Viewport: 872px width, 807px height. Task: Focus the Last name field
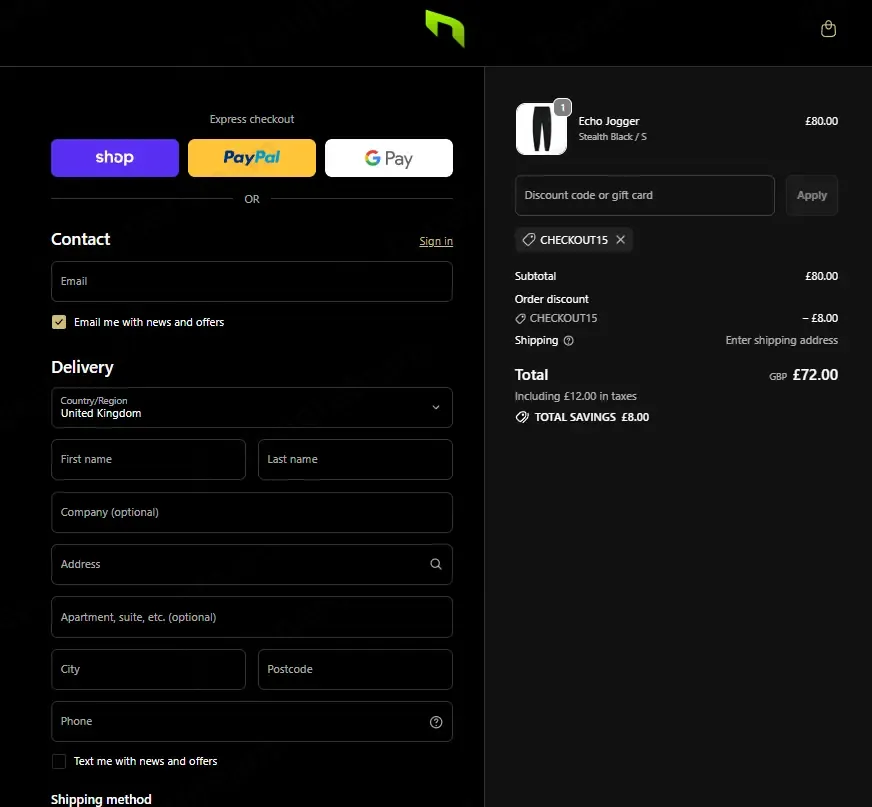pyautogui.click(x=355, y=459)
